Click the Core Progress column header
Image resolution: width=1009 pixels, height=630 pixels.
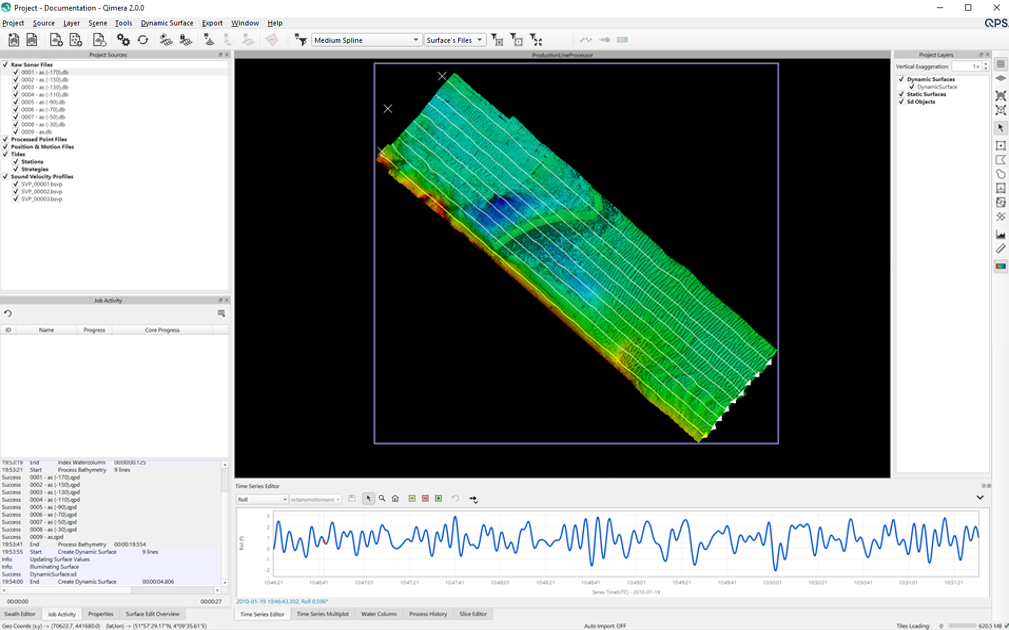pos(162,329)
